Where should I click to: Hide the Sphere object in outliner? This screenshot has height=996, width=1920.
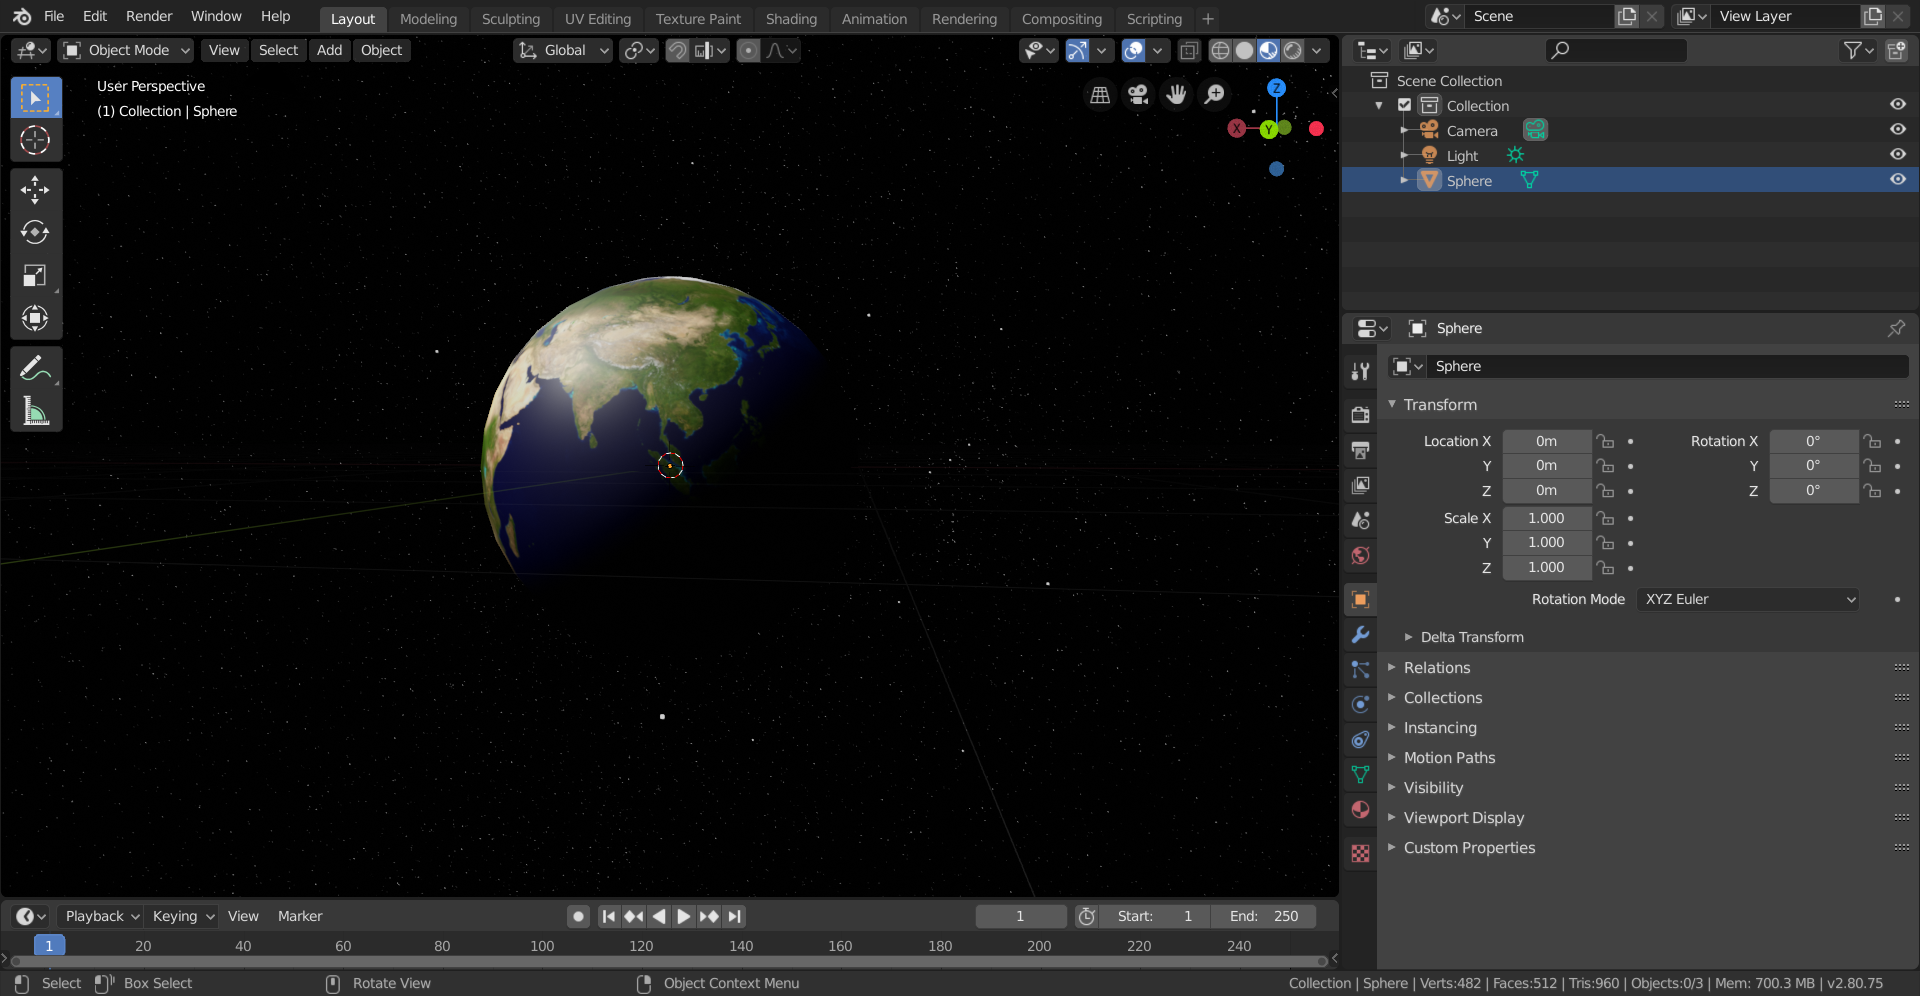tap(1897, 180)
